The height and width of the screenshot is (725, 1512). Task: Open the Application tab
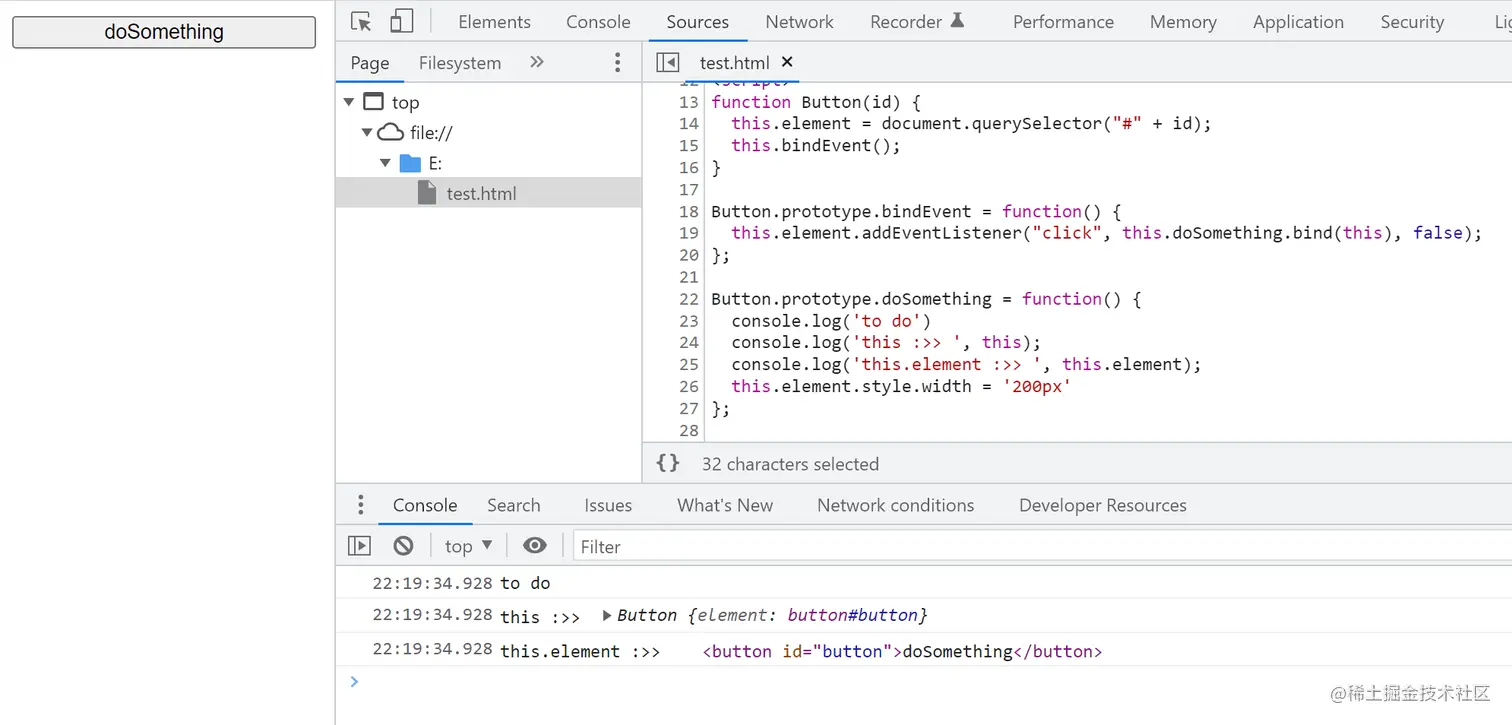point(1298,21)
